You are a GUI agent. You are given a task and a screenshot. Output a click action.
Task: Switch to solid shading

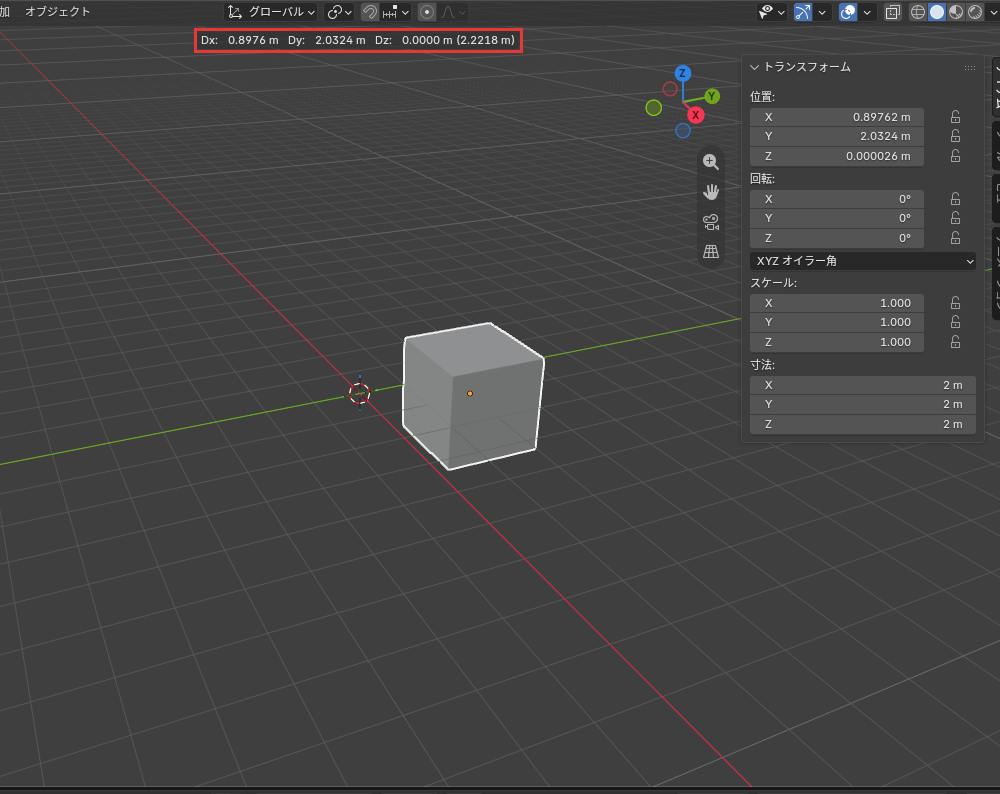coord(937,12)
